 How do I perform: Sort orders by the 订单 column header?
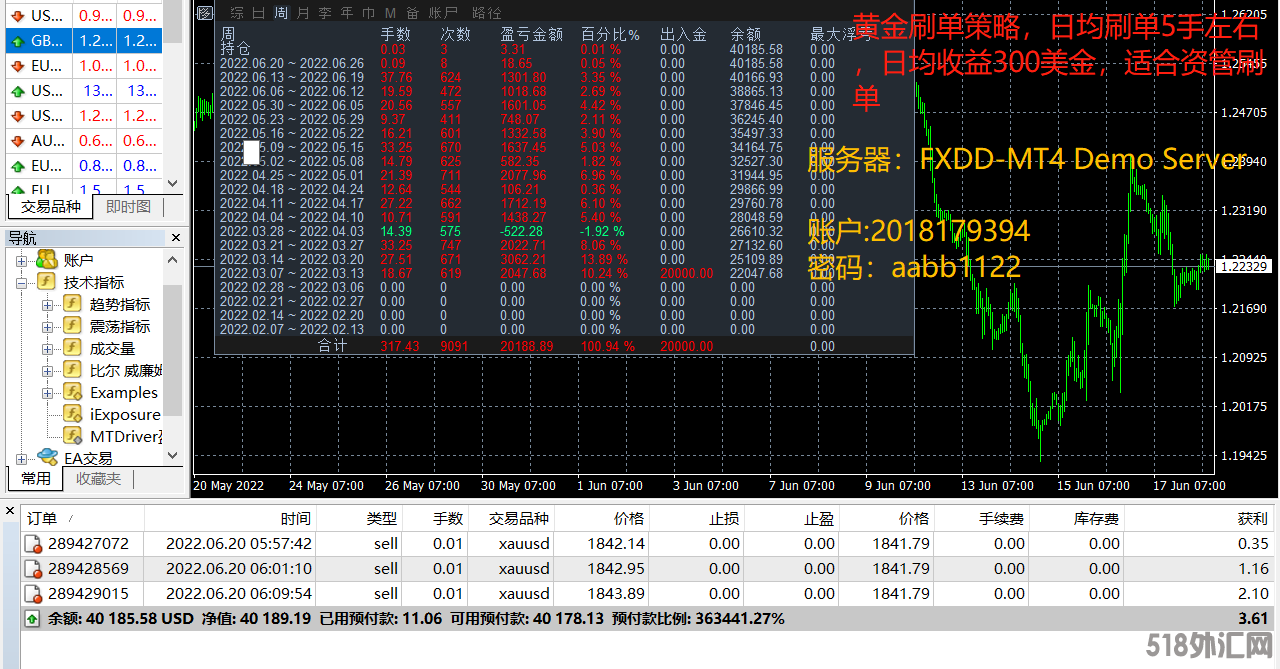click(x=84, y=519)
